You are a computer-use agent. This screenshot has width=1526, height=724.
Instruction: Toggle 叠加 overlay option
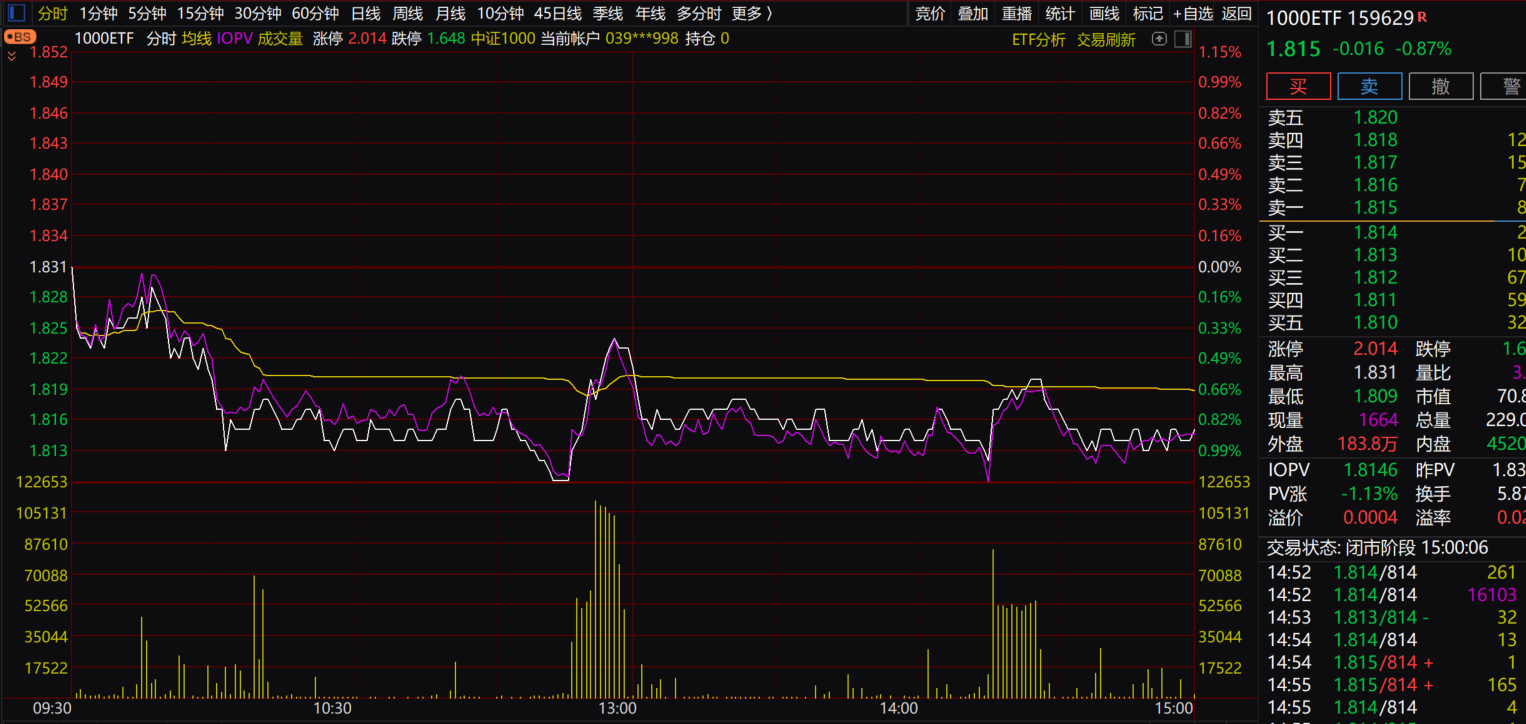point(972,13)
